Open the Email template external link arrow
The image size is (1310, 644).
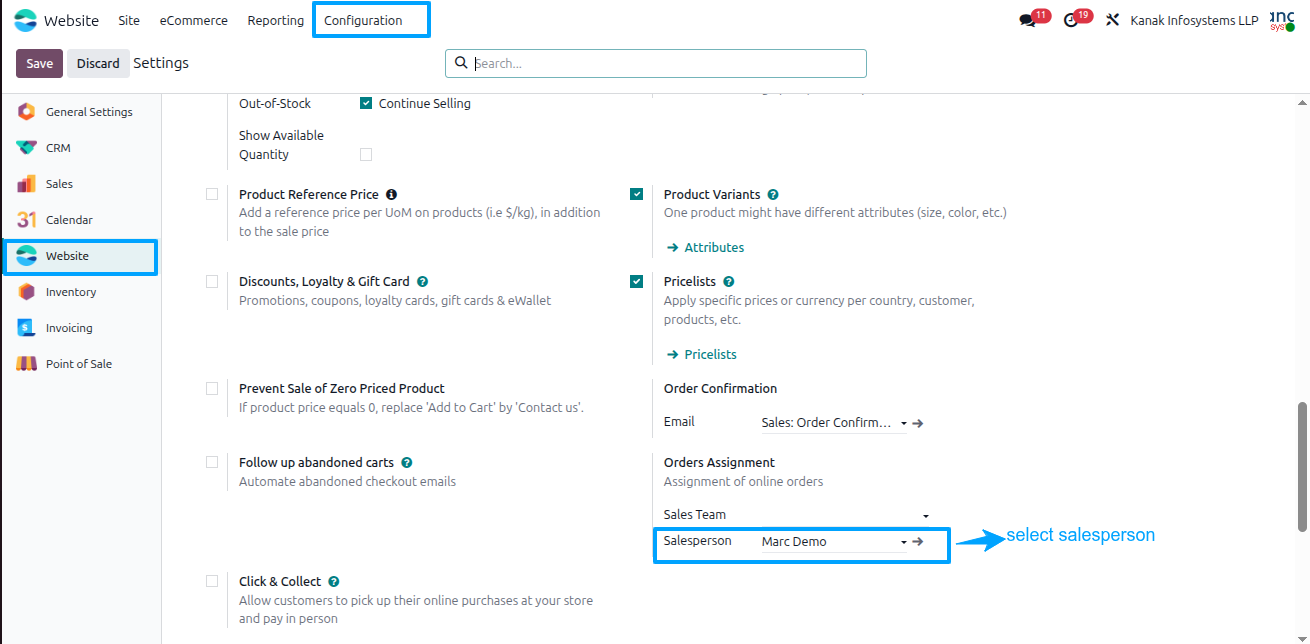(918, 424)
